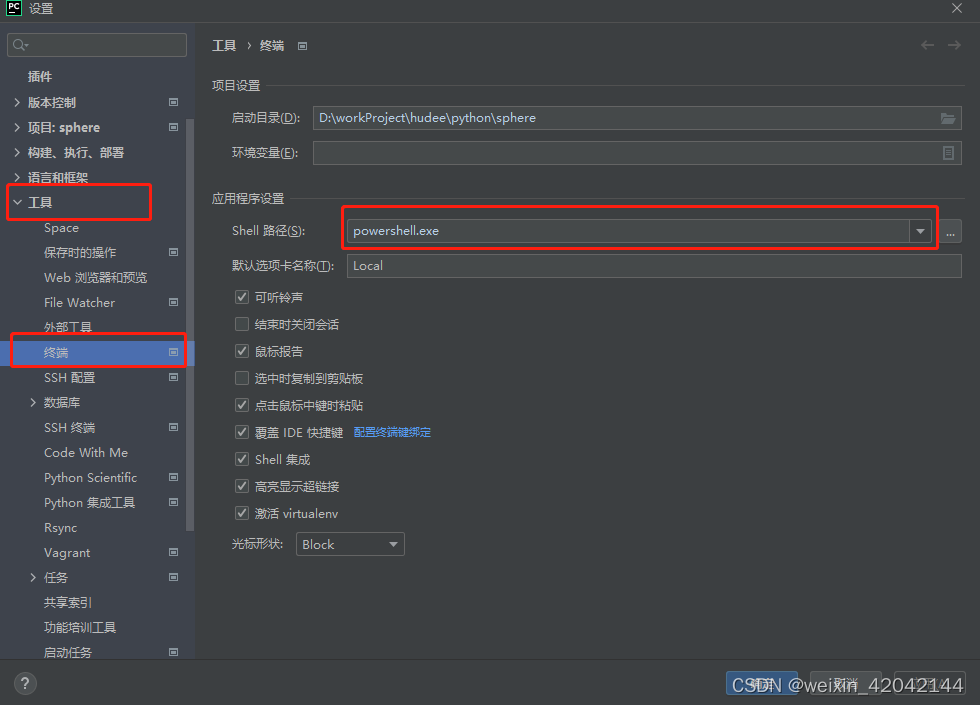Open the Shell 路径 dropdown

point(919,231)
